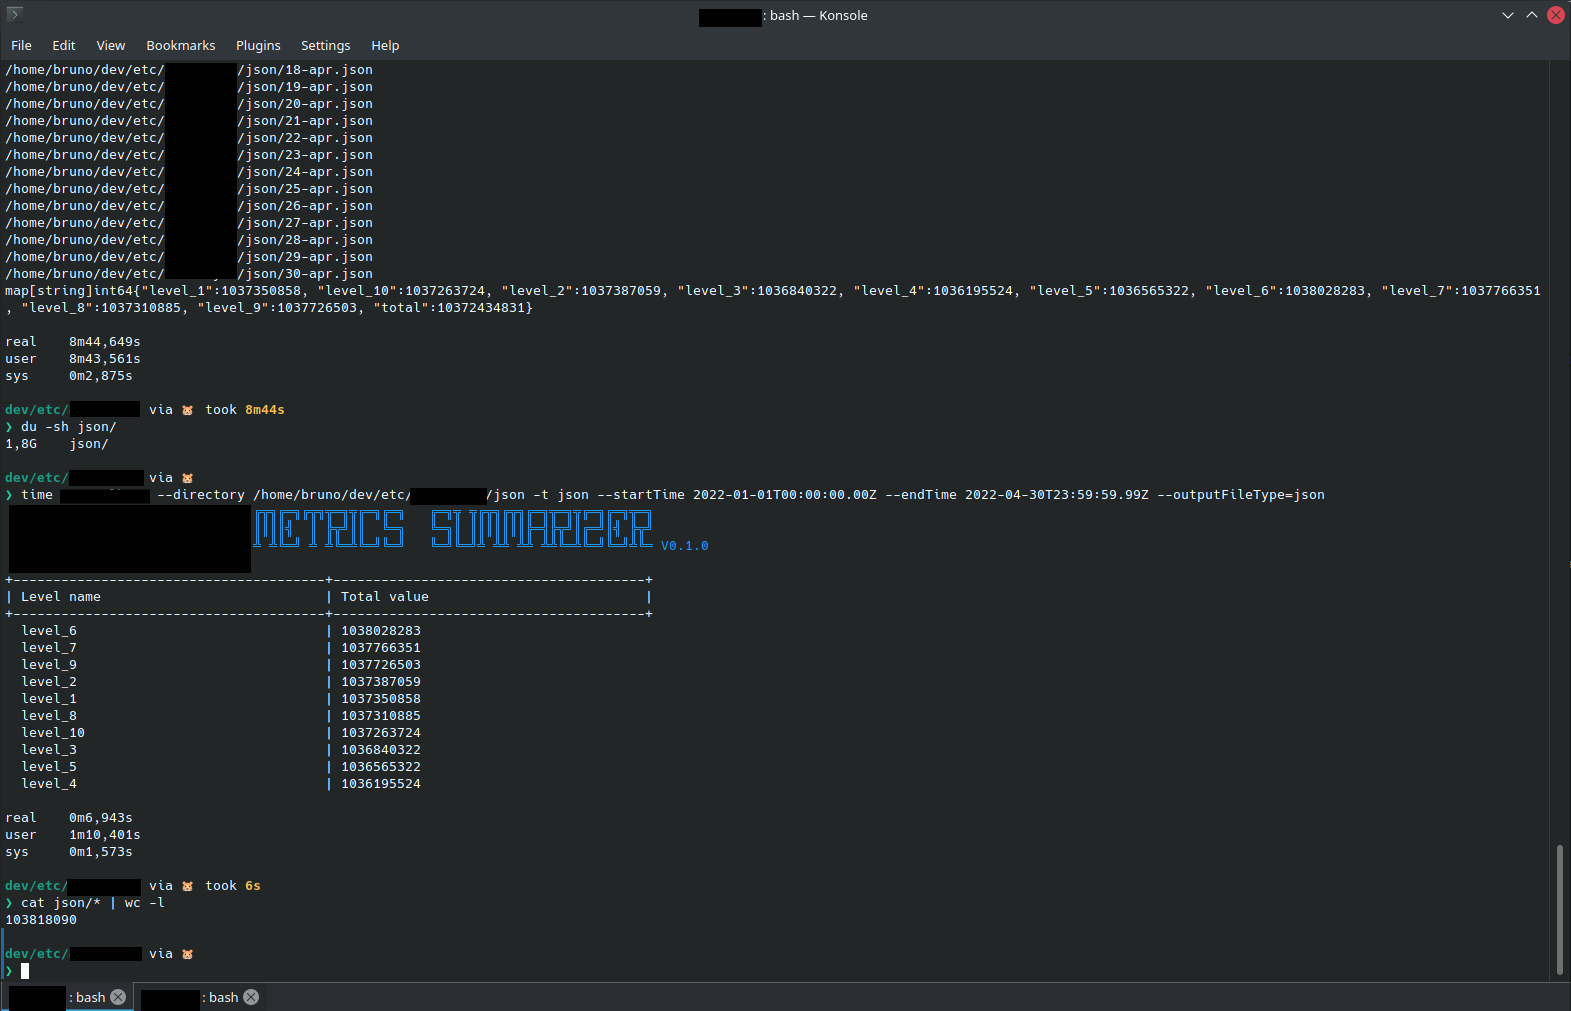Click the 24-apr.json file path line

click(189, 172)
